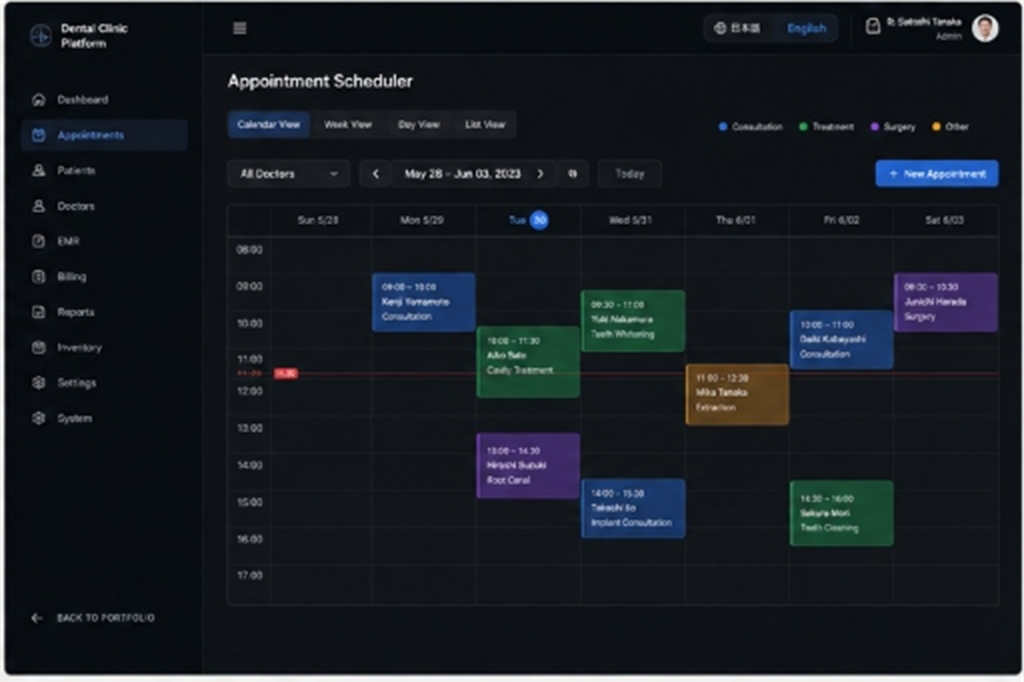The image size is (1024, 682).
Task: Click the 17:00 time label
Action: tap(249, 575)
